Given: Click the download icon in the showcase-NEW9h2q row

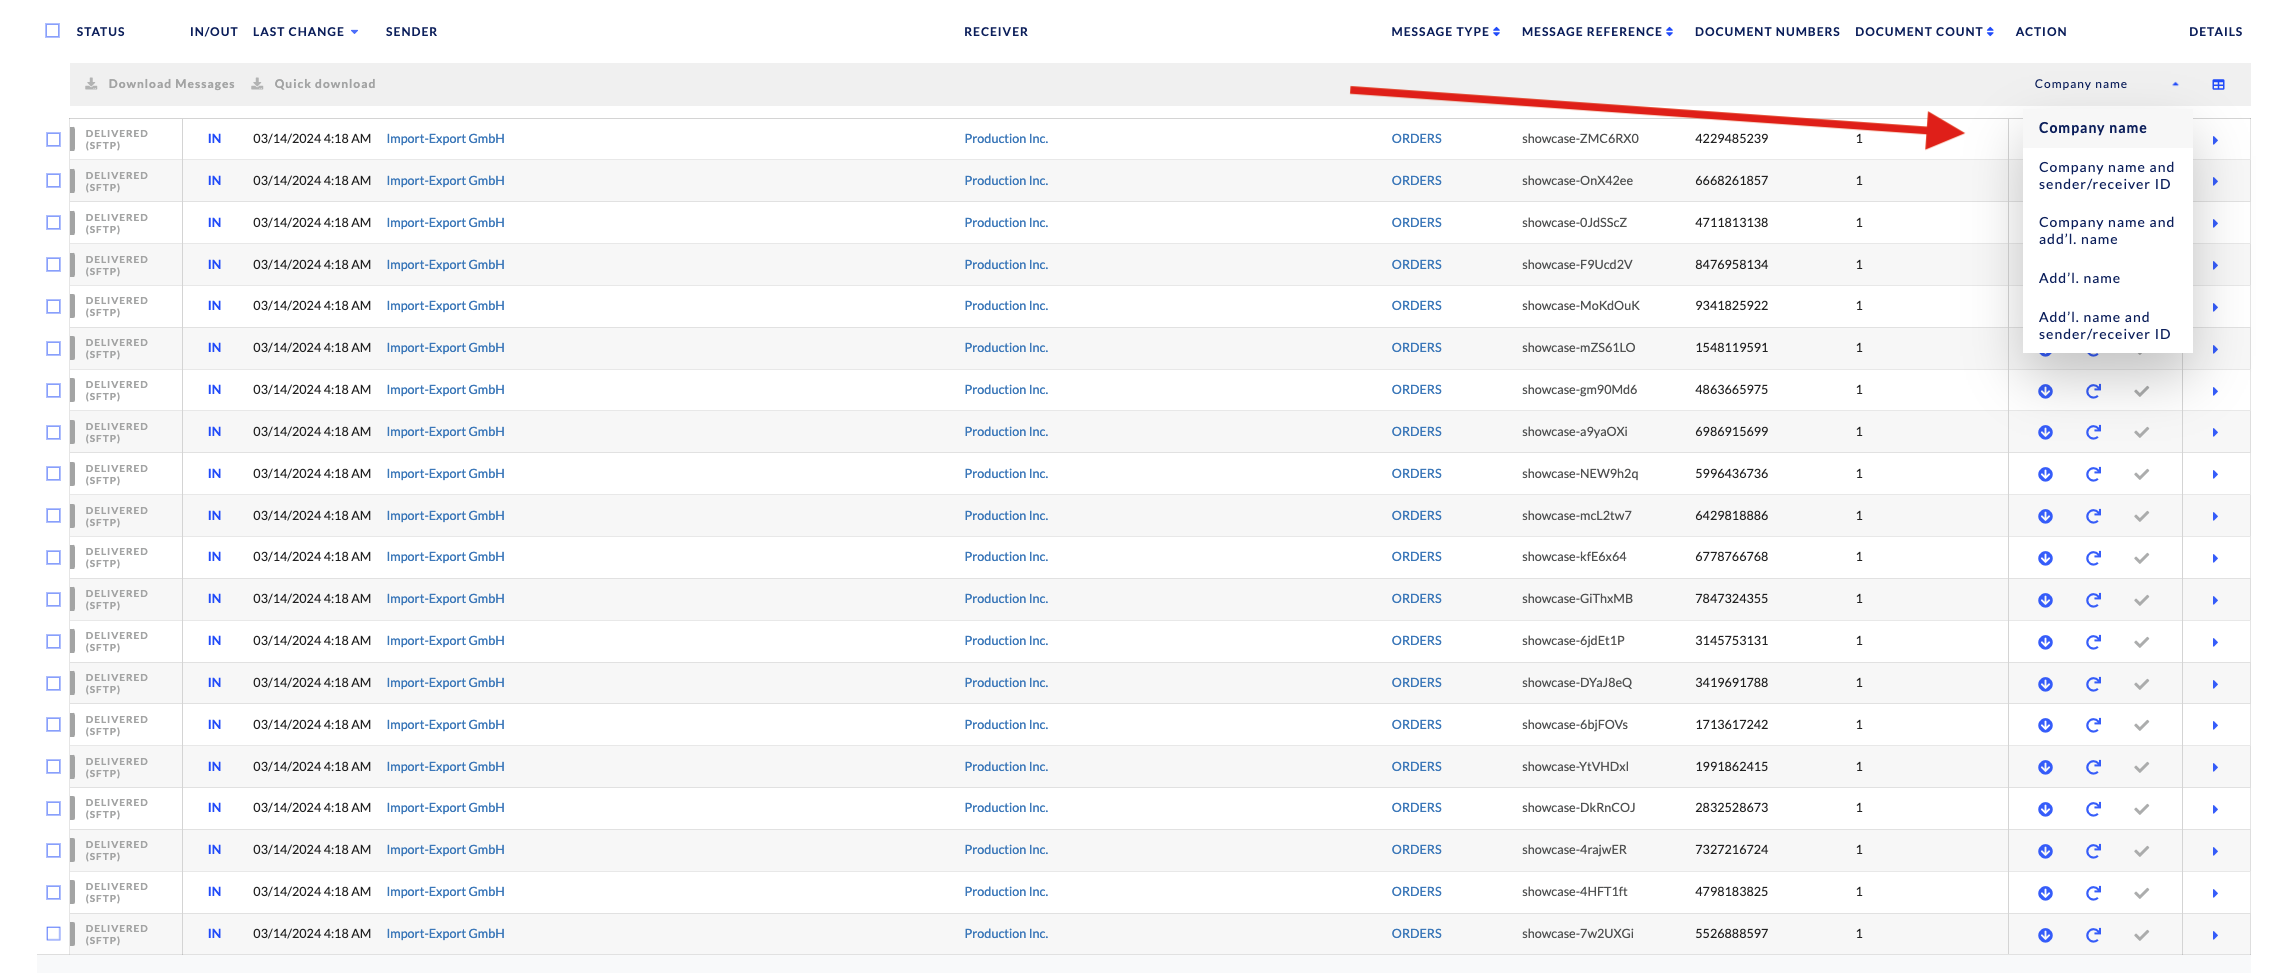Looking at the screenshot, I should [x=2045, y=475].
